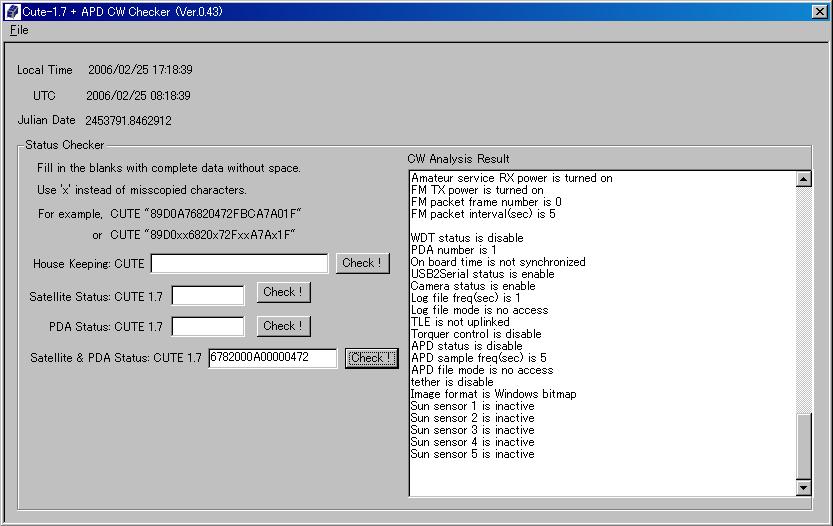Click the Satellite & PDA Status input field
This screenshot has width=833, height=526.
pyautogui.click(x=273, y=358)
